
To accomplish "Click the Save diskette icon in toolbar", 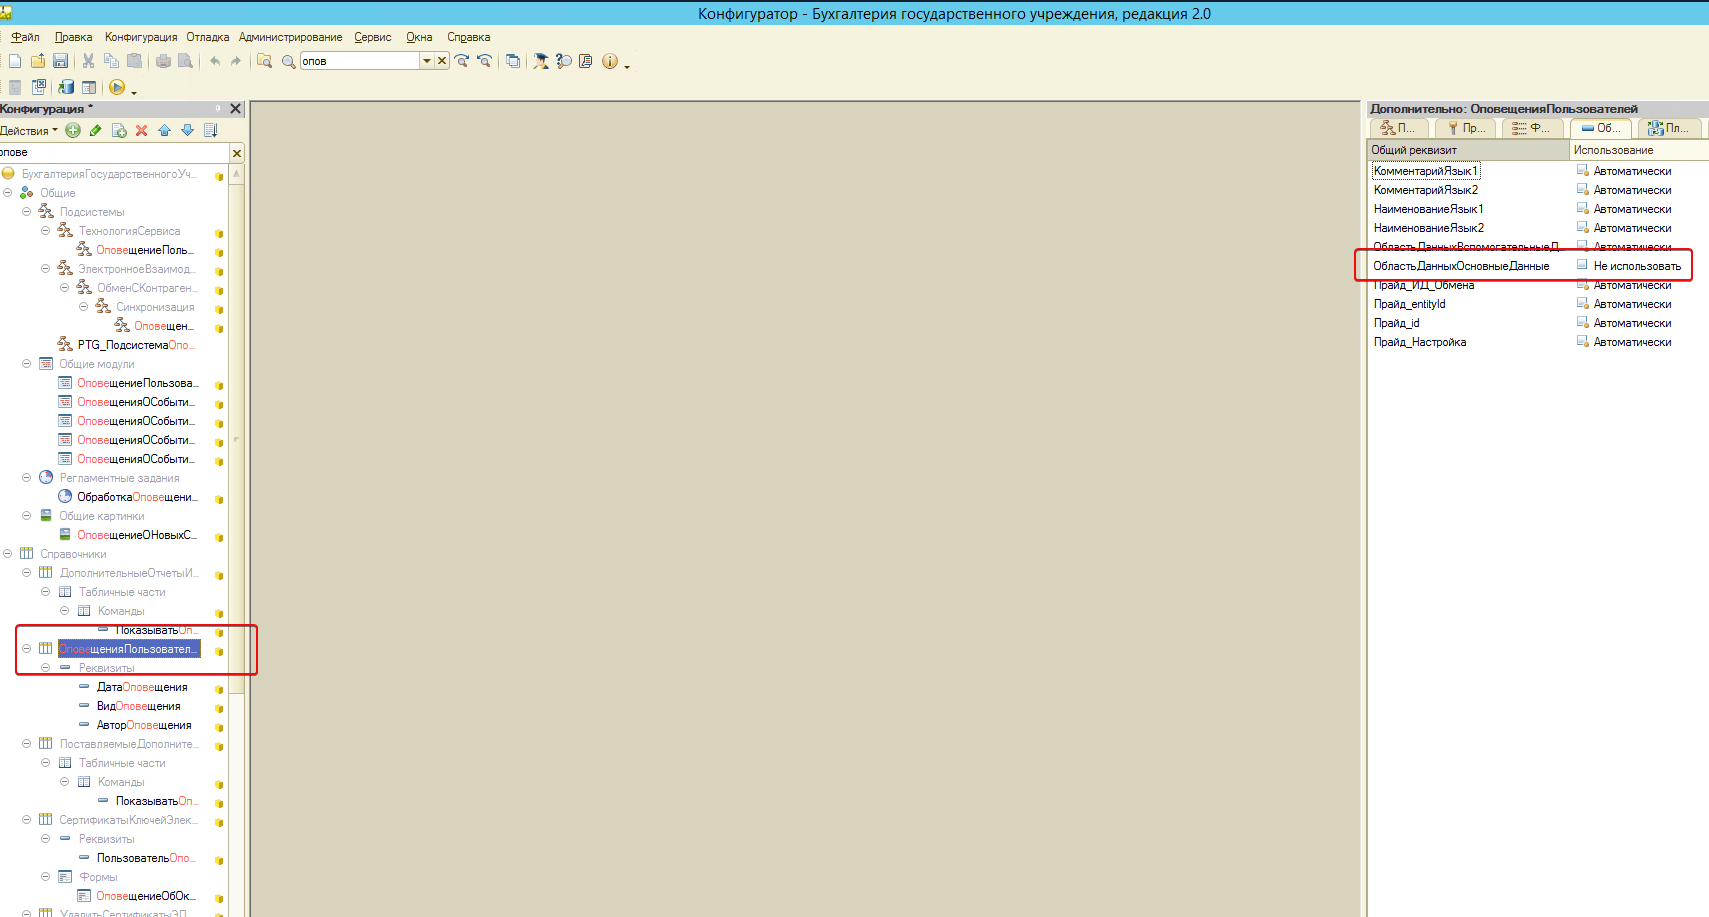I will coord(60,61).
